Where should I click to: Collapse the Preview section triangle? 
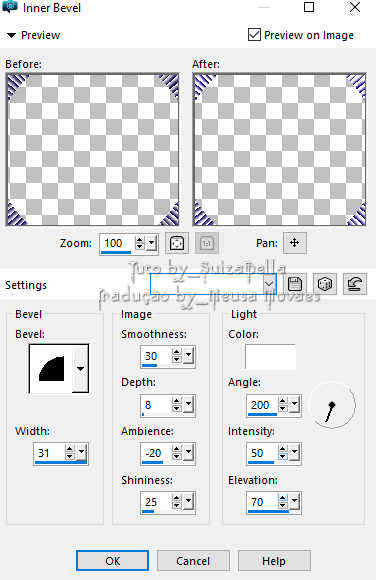(x=11, y=36)
